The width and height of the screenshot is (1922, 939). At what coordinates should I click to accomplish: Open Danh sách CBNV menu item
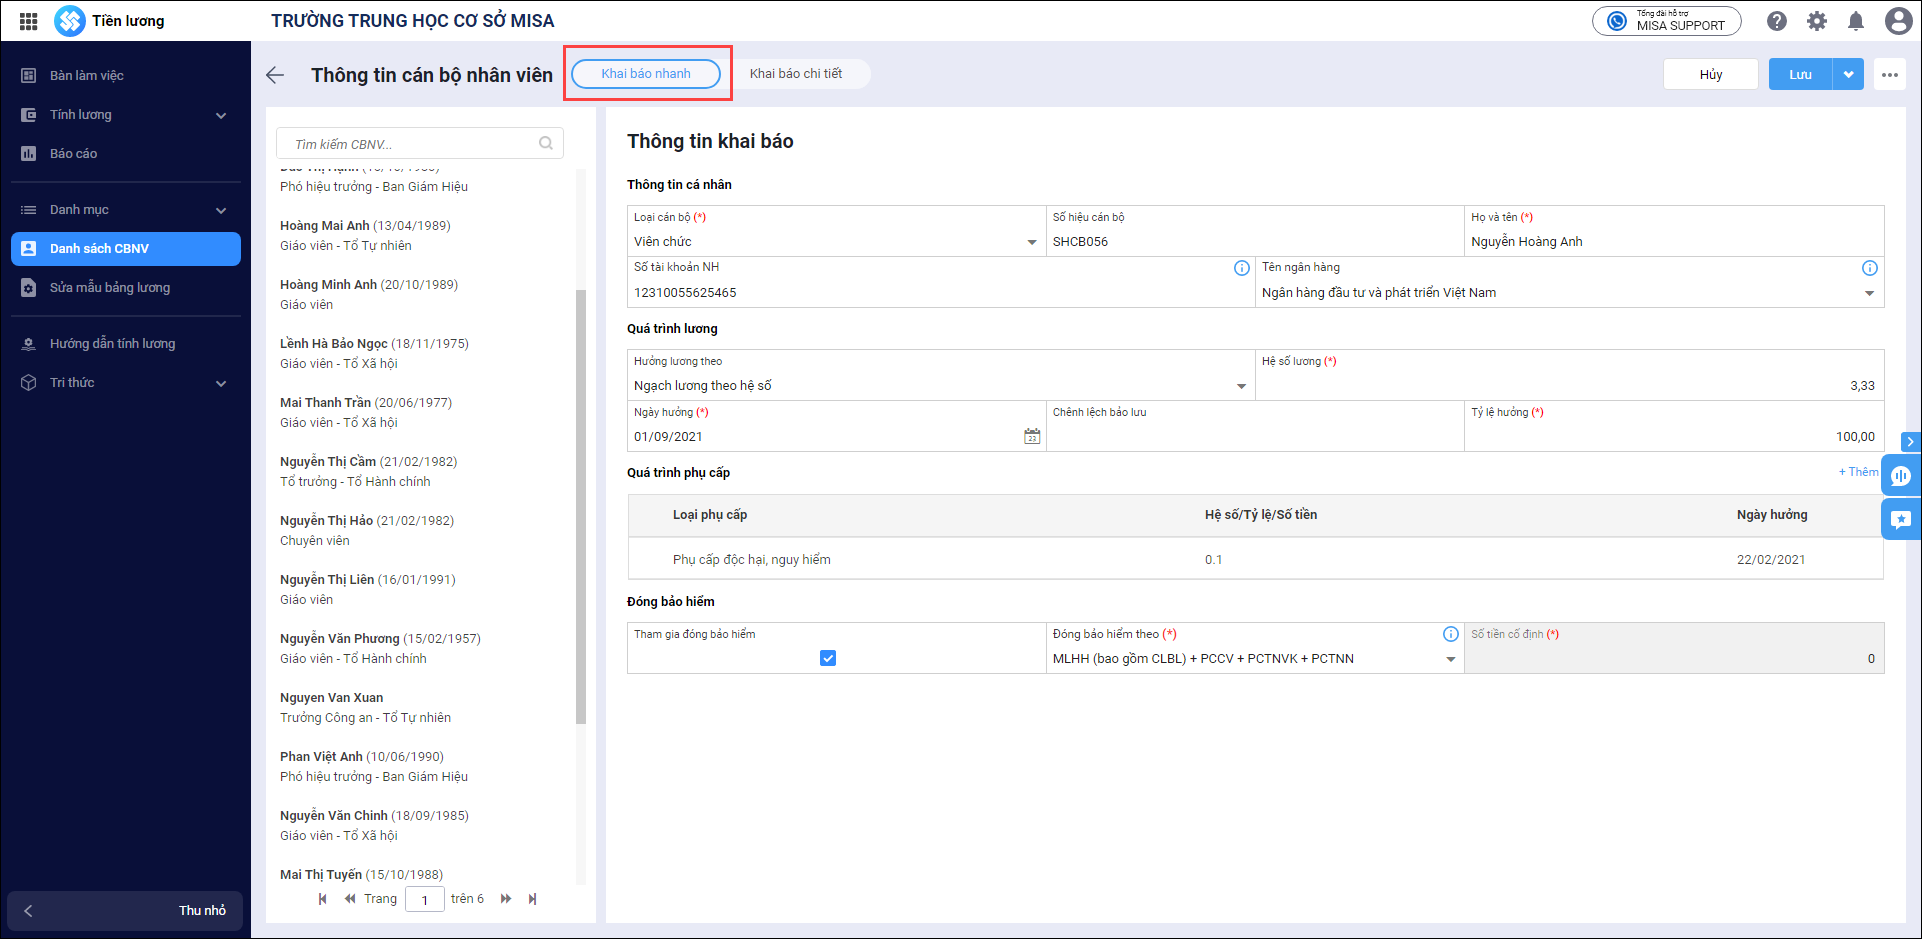126,249
